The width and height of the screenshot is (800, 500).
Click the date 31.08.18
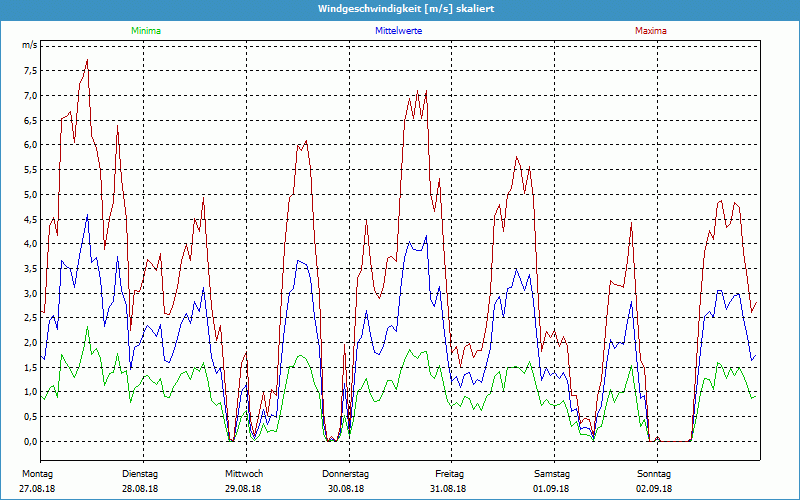point(448,489)
